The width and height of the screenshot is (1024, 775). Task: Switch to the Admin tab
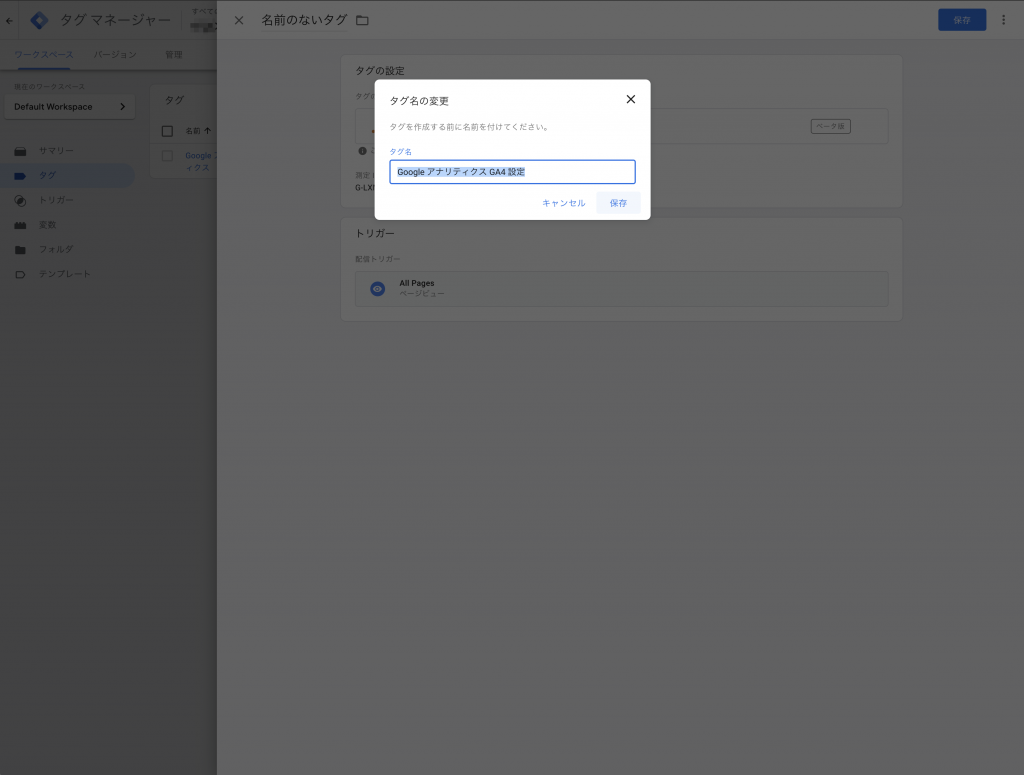click(x=174, y=55)
